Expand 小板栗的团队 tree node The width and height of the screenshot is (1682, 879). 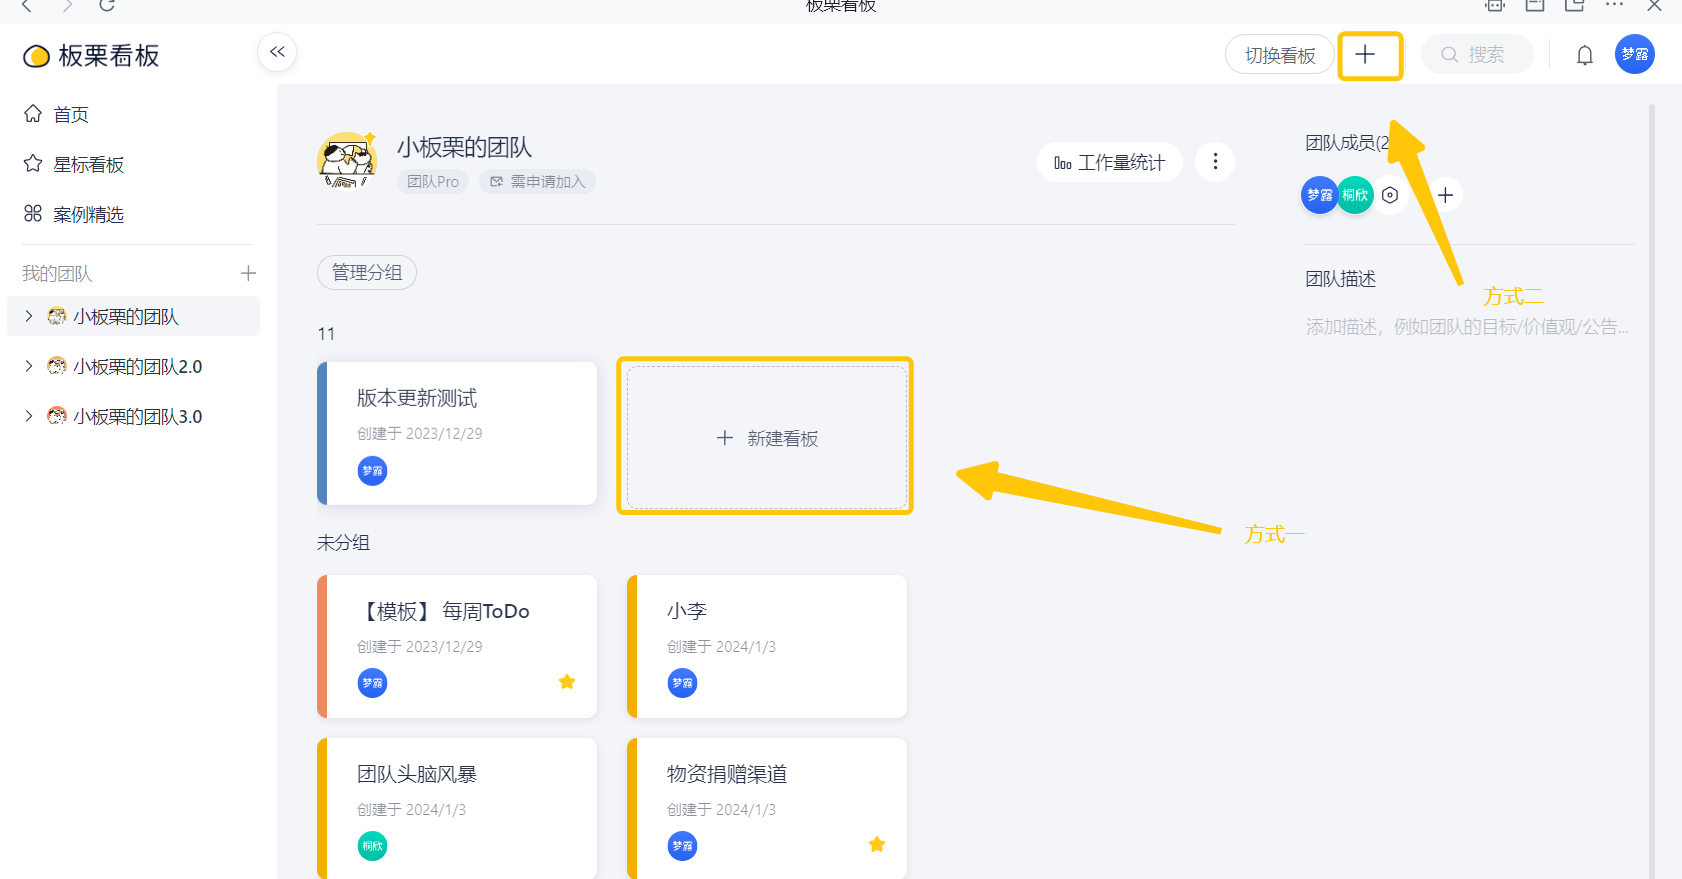29,316
